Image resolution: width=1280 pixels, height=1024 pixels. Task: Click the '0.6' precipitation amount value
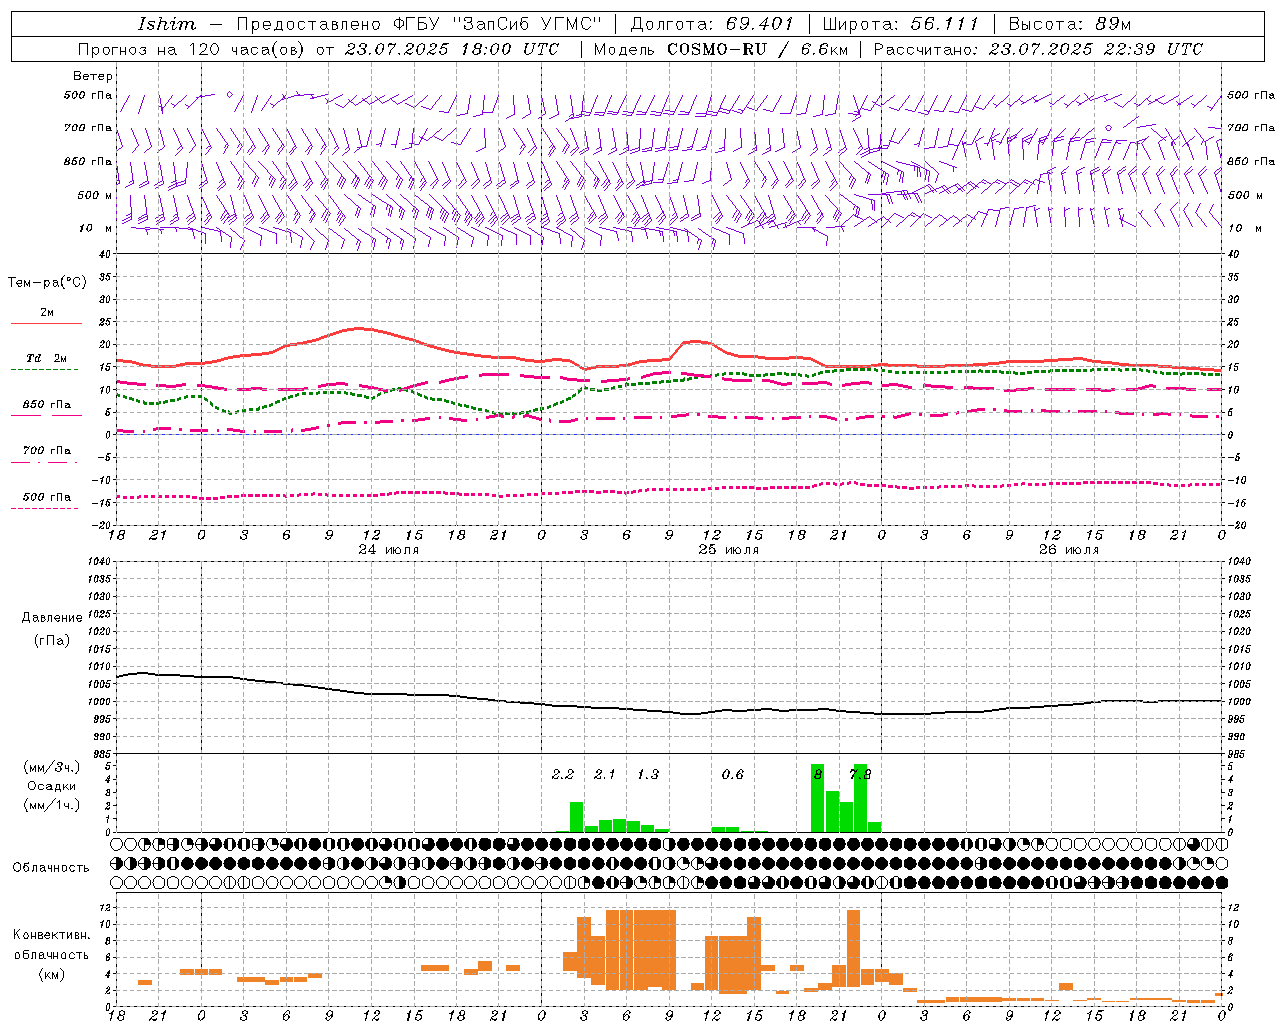click(x=733, y=774)
